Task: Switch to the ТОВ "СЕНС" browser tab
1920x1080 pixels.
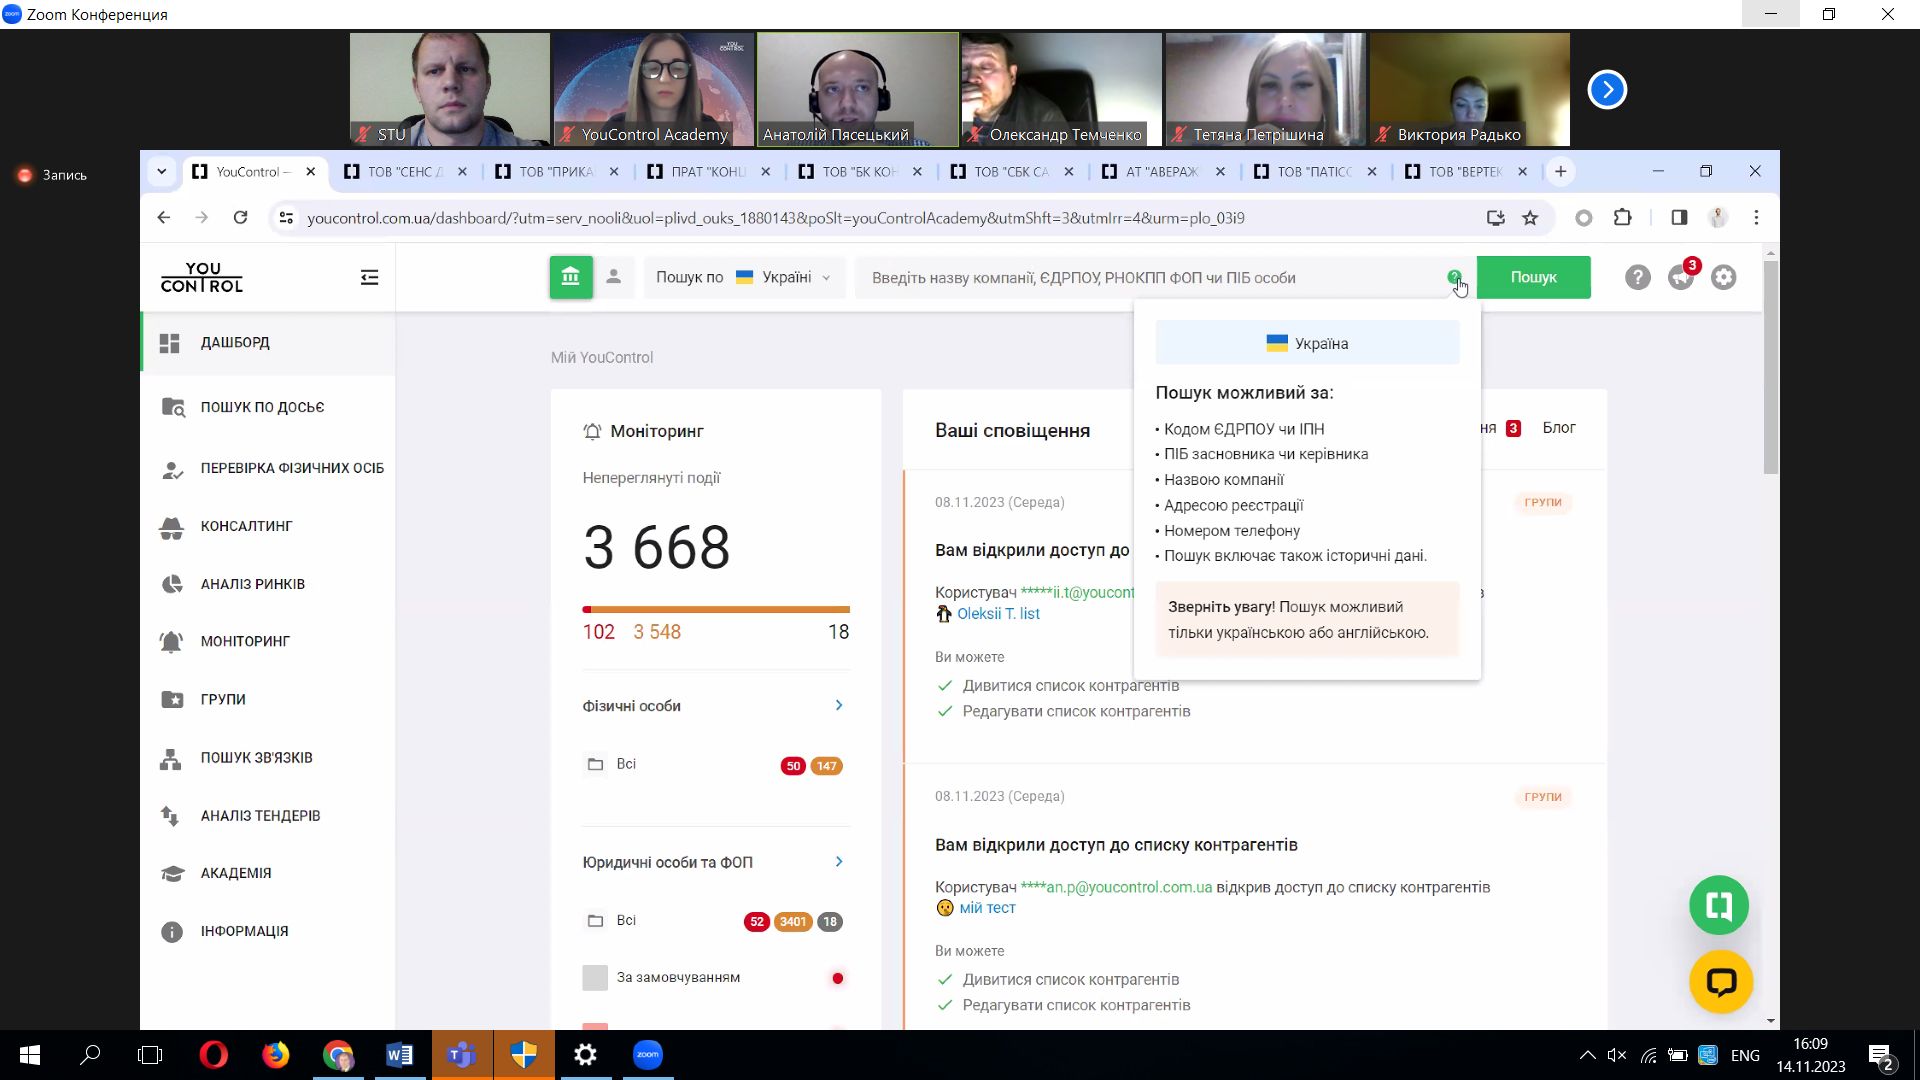Action: click(x=406, y=172)
